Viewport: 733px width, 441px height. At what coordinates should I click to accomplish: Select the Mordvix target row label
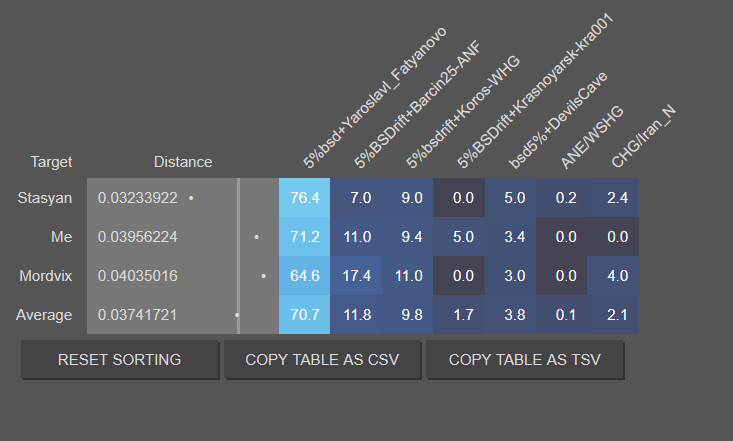(x=46, y=276)
